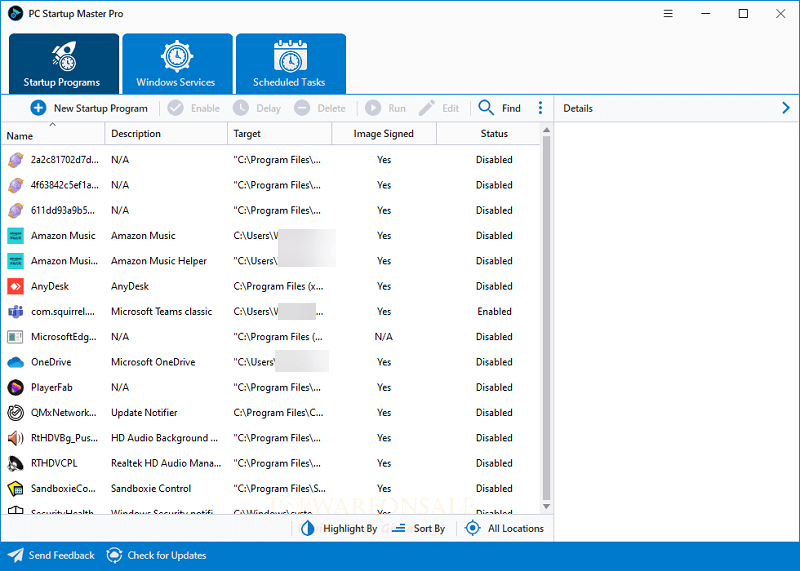The height and width of the screenshot is (571, 800).
Task: Click the Send Feedback paper plane icon
Action: click(16, 556)
